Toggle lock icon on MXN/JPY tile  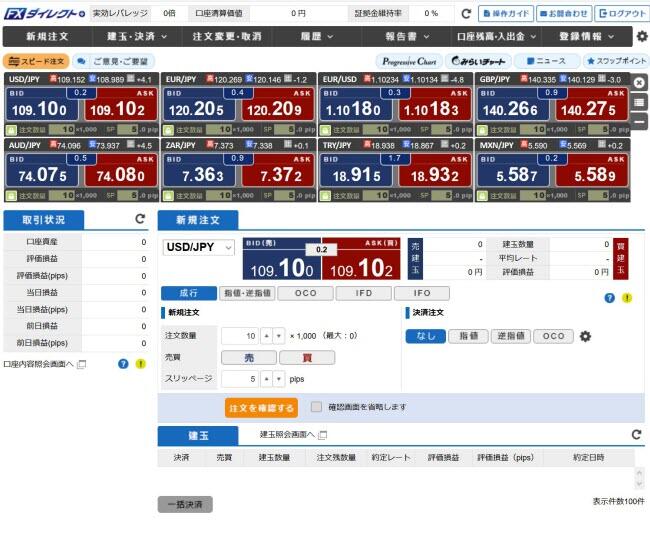482,196
